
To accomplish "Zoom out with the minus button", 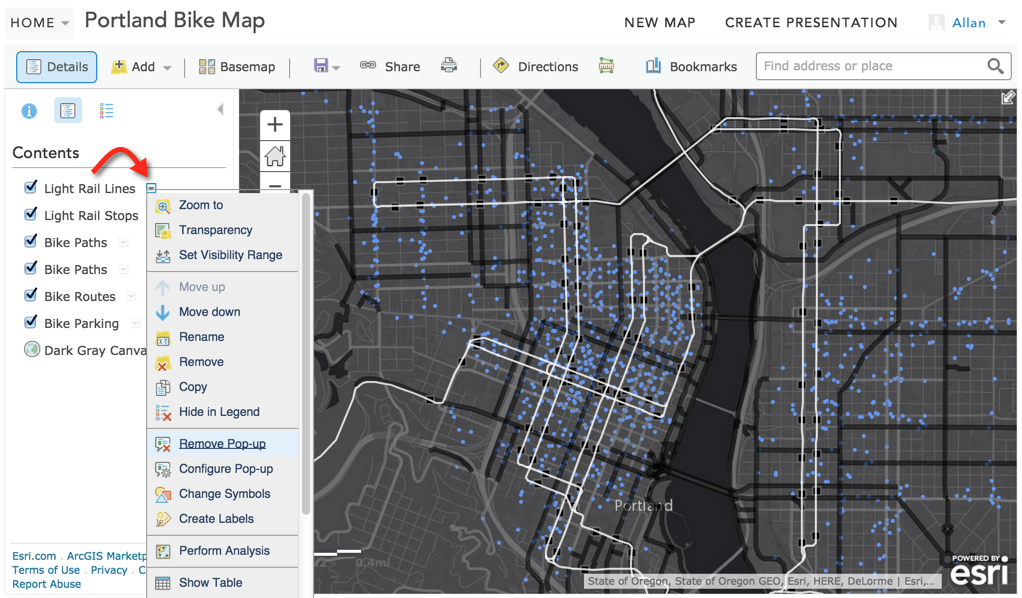I will (x=275, y=185).
